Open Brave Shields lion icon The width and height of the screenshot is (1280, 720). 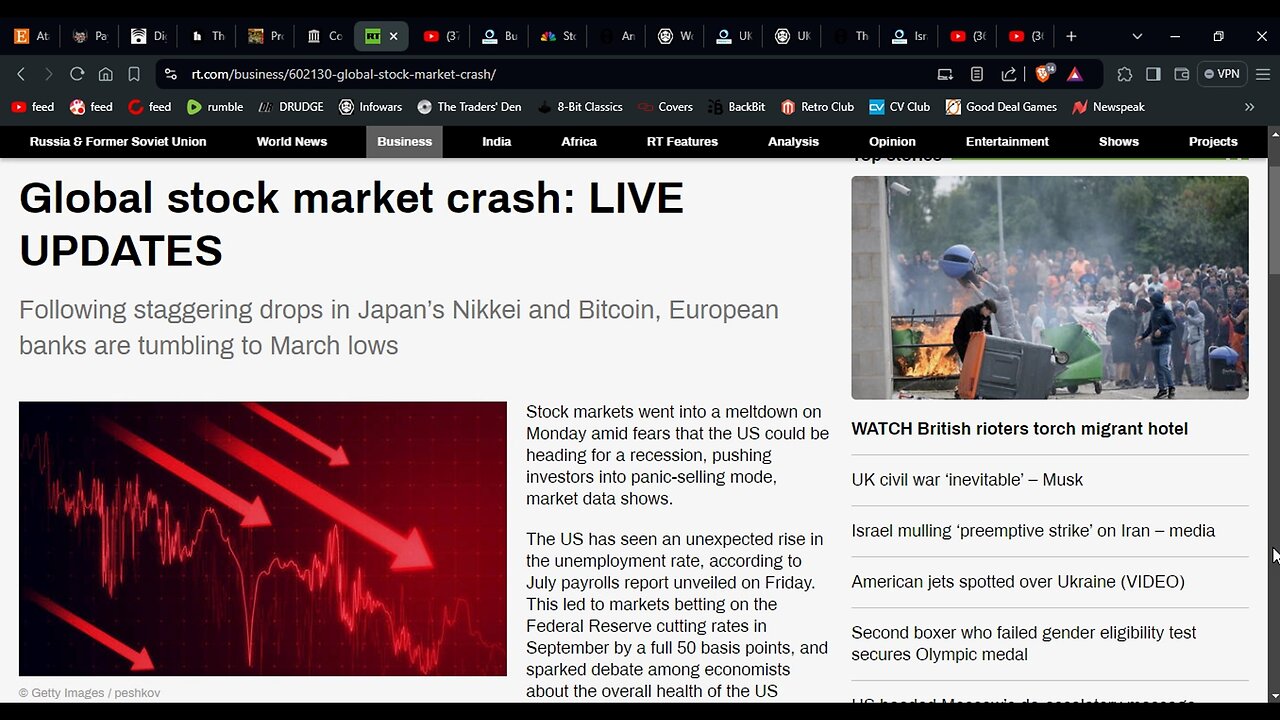[1045, 74]
